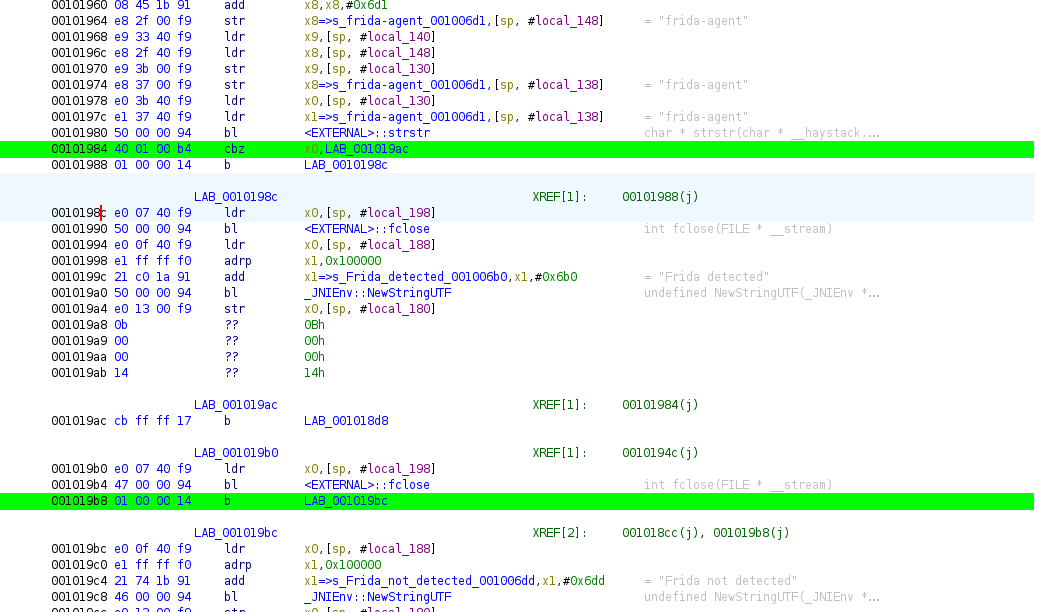Click the NewStringUTF call at 001019a0

(x=377, y=293)
